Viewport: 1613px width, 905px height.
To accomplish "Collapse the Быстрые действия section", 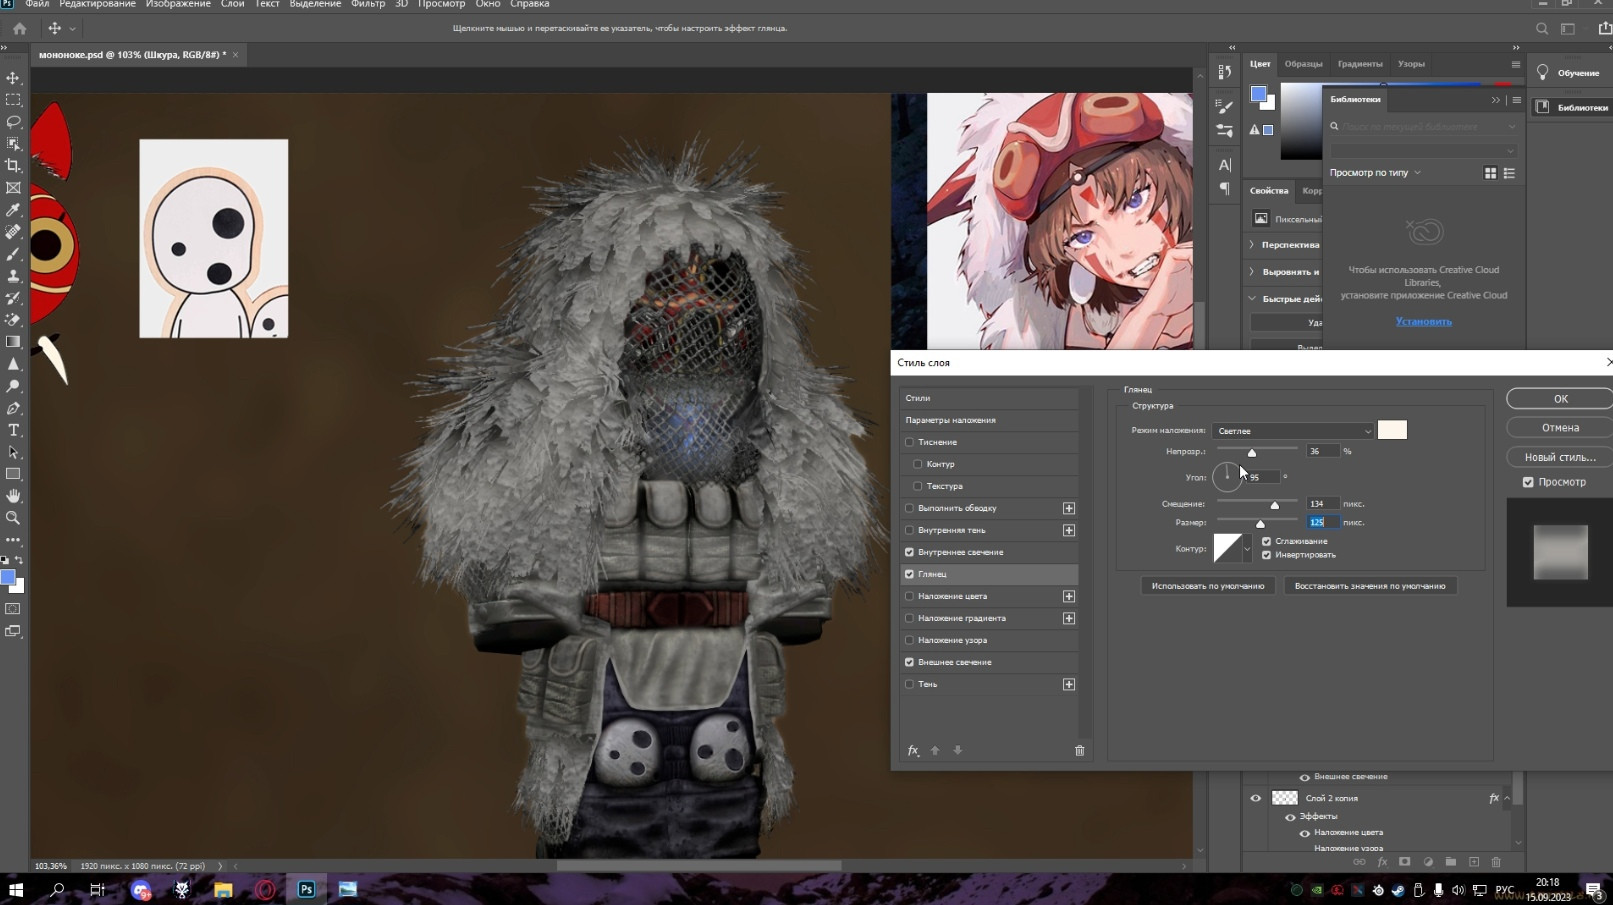I will click(x=1252, y=299).
